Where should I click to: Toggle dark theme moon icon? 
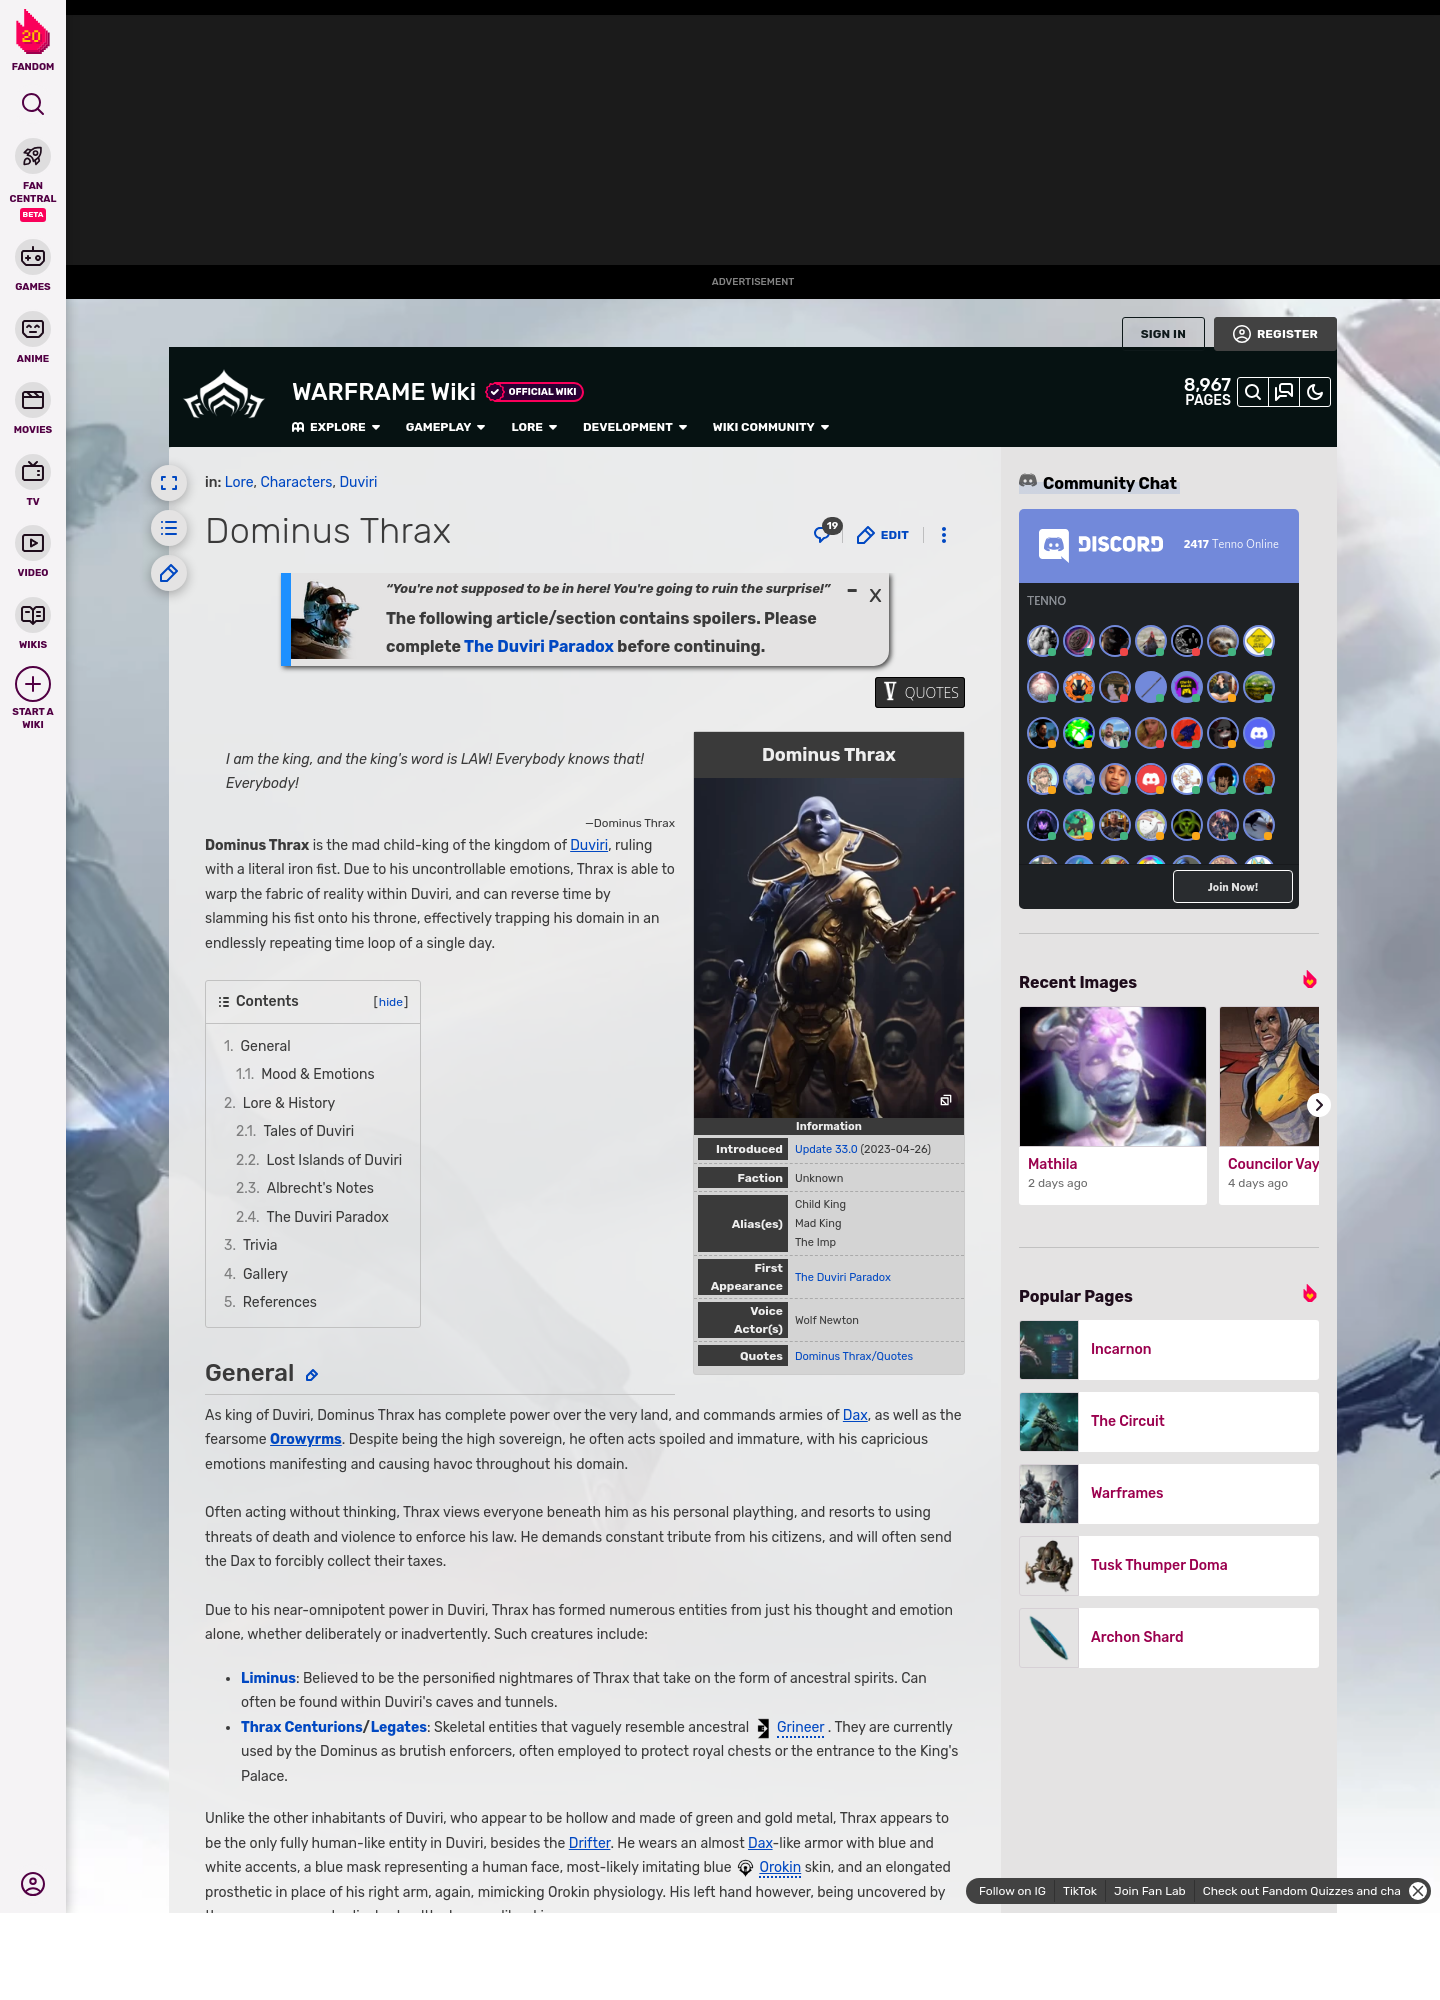1315,392
